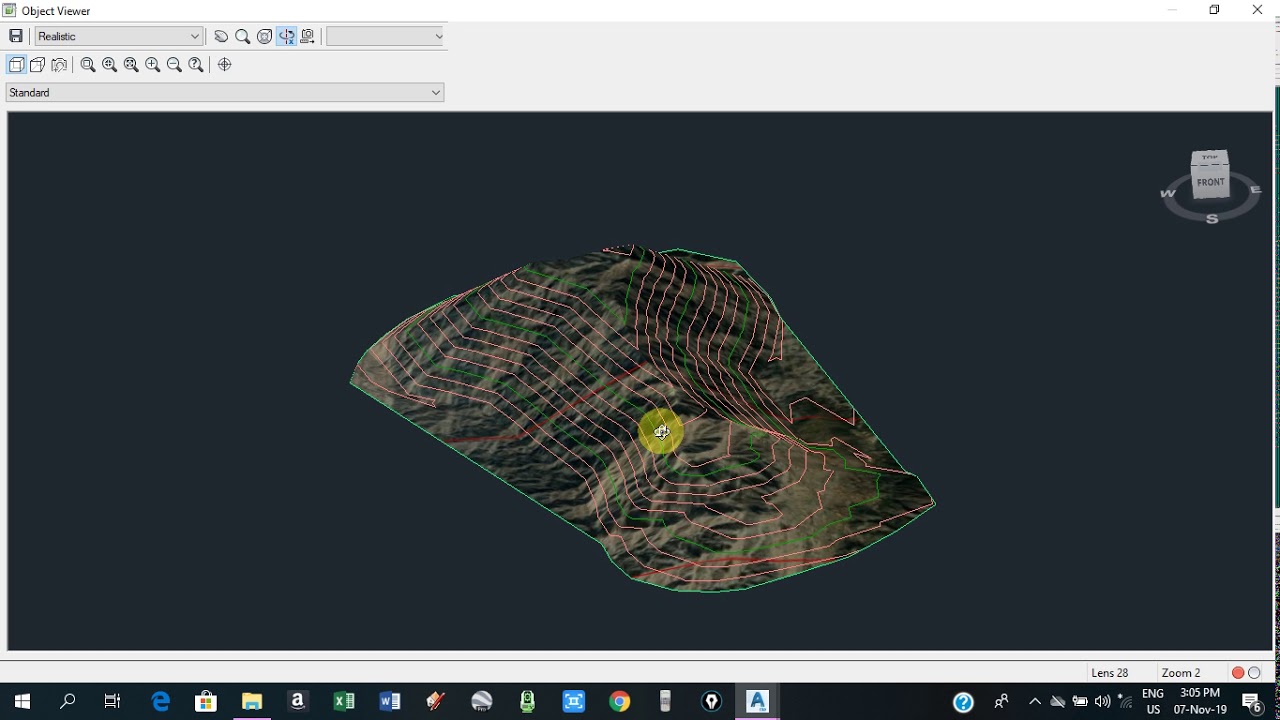The height and width of the screenshot is (720, 1280).
Task: Click the W compass direction on ViewCube
Action: (1166, 193)
